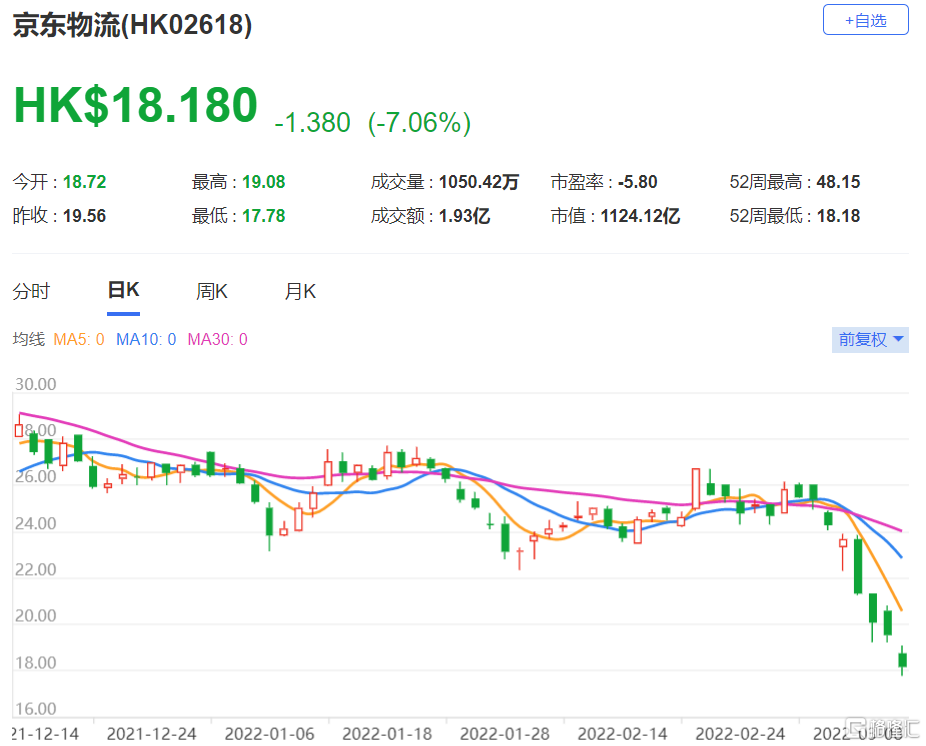Click the 20.00 y-axis label

35,616
